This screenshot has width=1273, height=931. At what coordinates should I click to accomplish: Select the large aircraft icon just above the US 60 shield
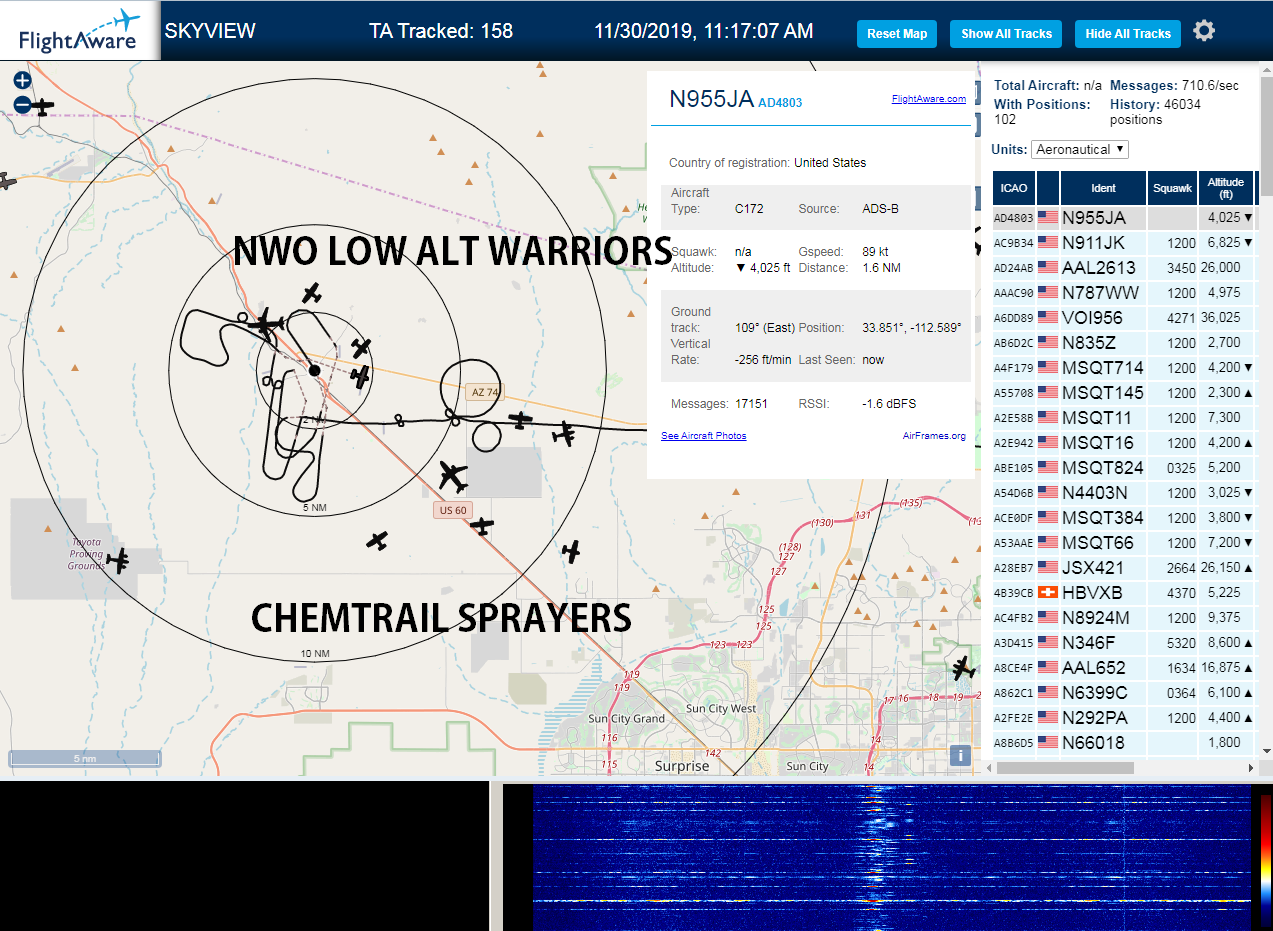click(453, 477)
